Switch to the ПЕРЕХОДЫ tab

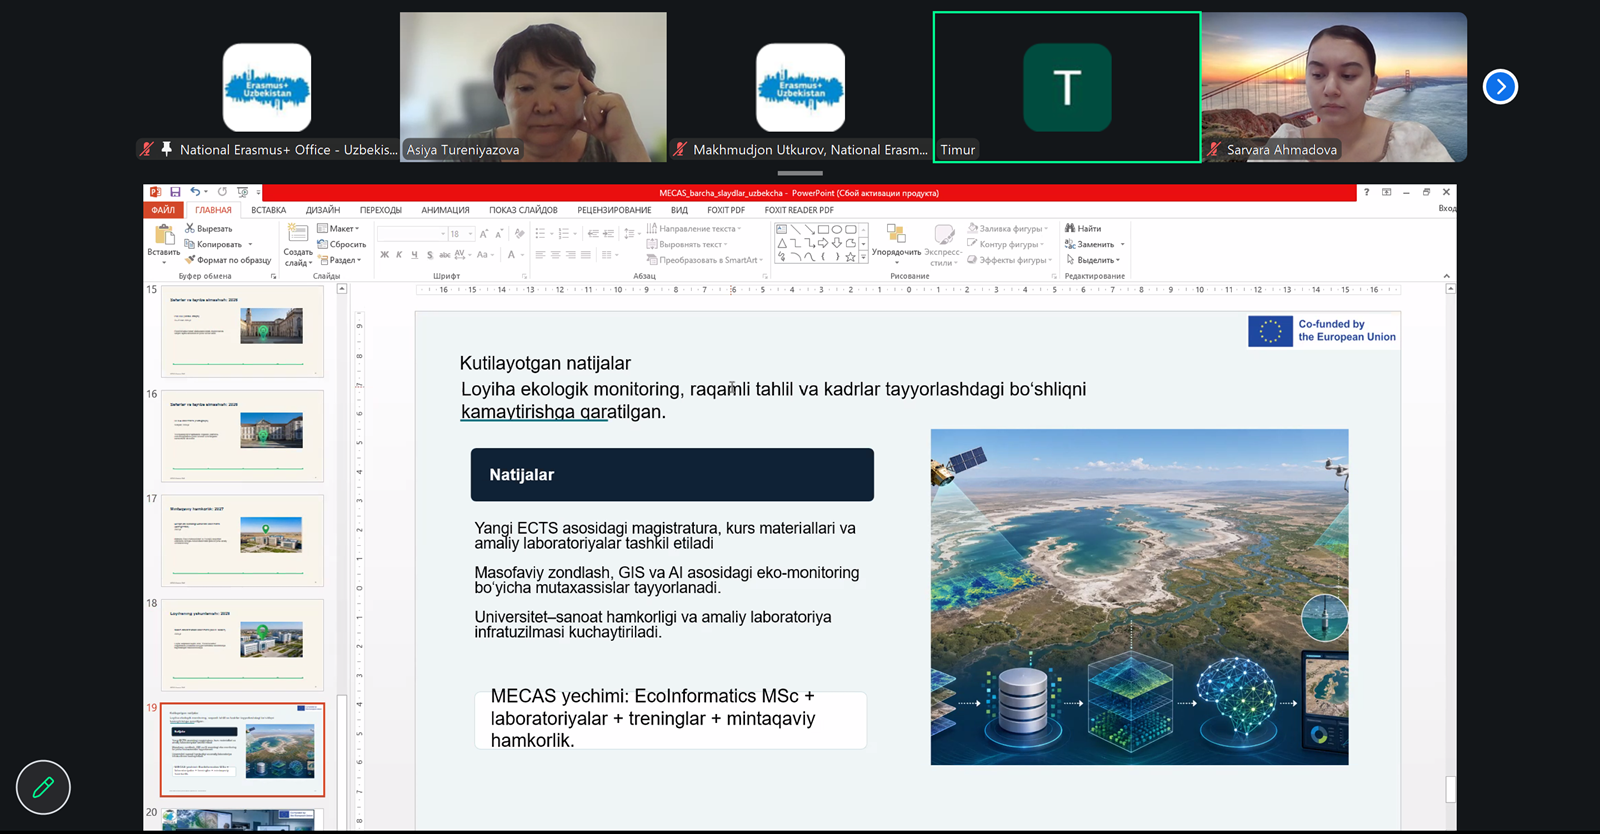pos(381,210)
